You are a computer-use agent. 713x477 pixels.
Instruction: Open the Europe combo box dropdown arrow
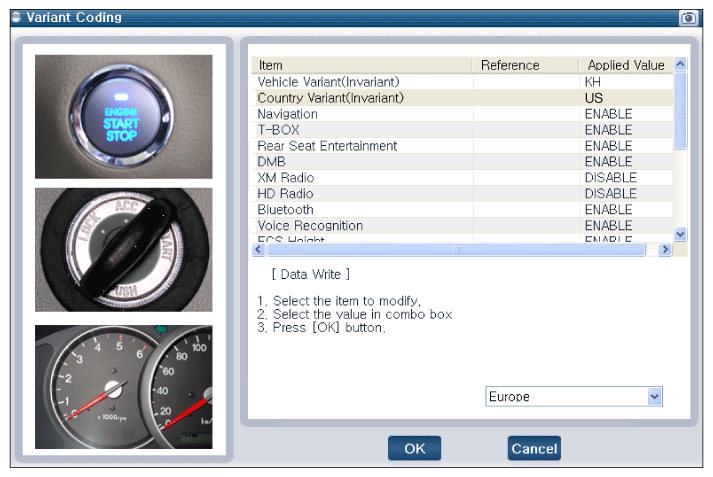[654, 397]
